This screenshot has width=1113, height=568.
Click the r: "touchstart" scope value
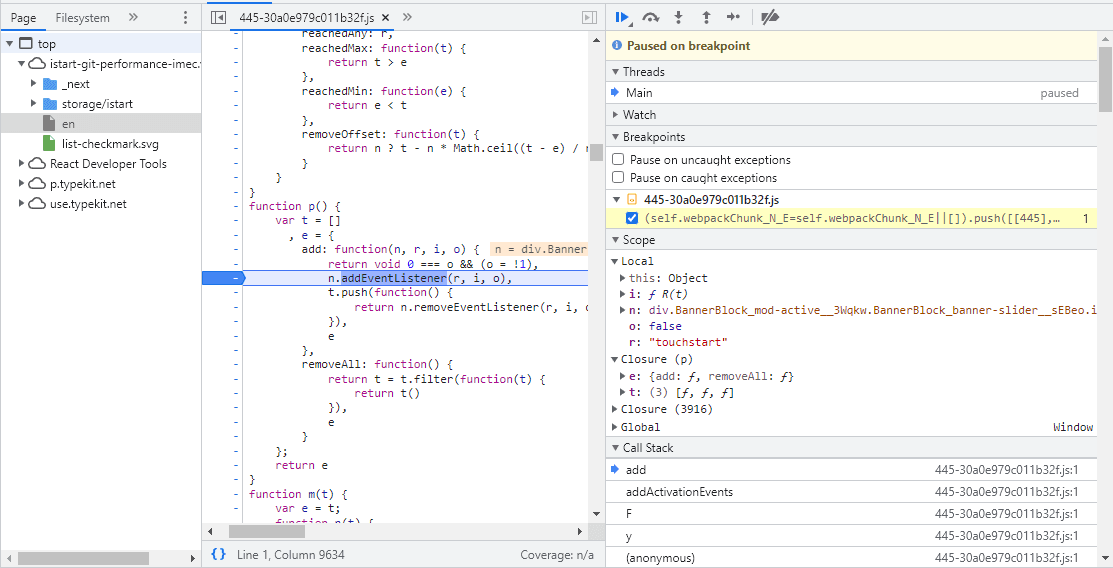coord(688,342)
